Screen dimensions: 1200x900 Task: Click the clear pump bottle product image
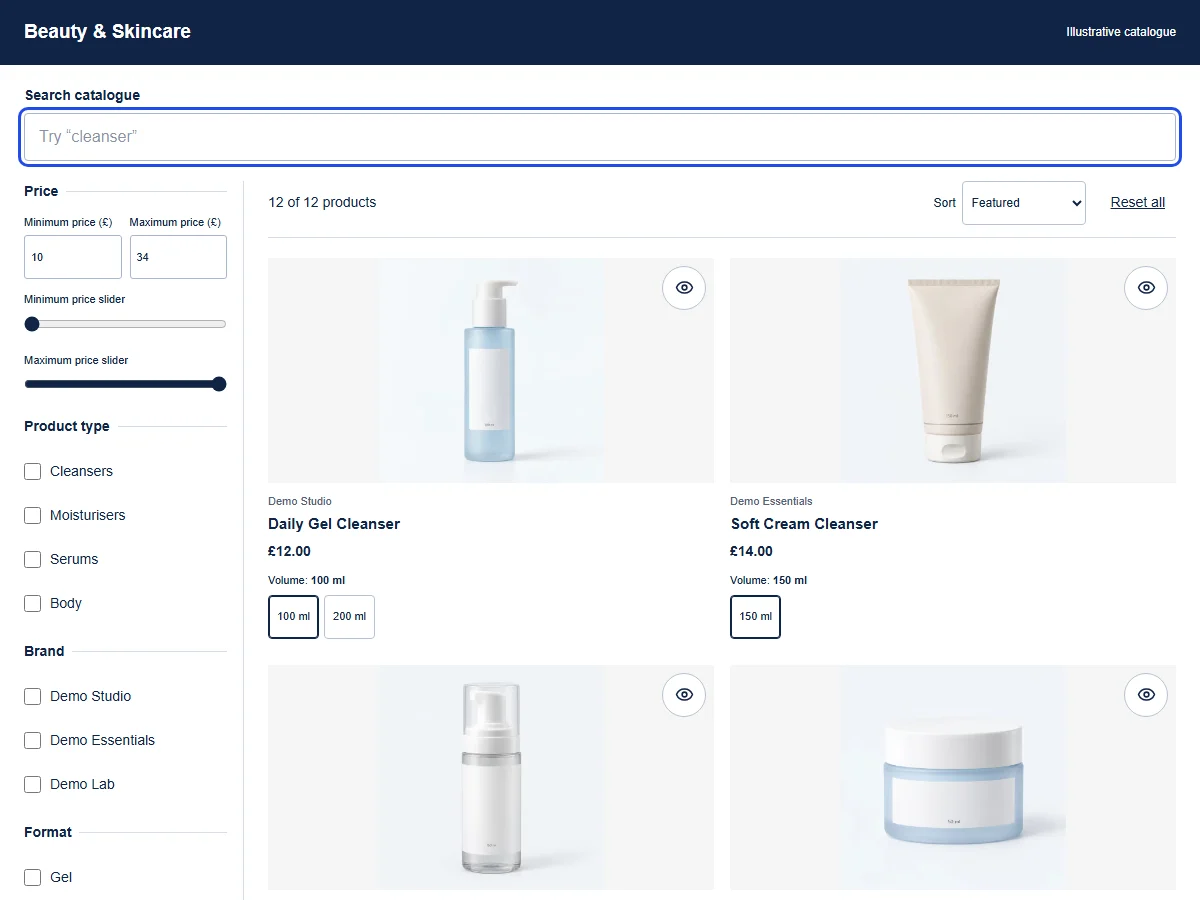pos(491,778)
